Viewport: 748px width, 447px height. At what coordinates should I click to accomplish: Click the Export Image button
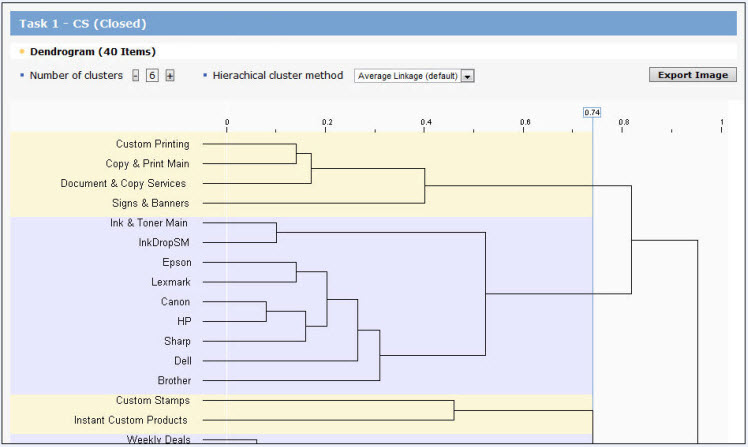coord(693,75)
